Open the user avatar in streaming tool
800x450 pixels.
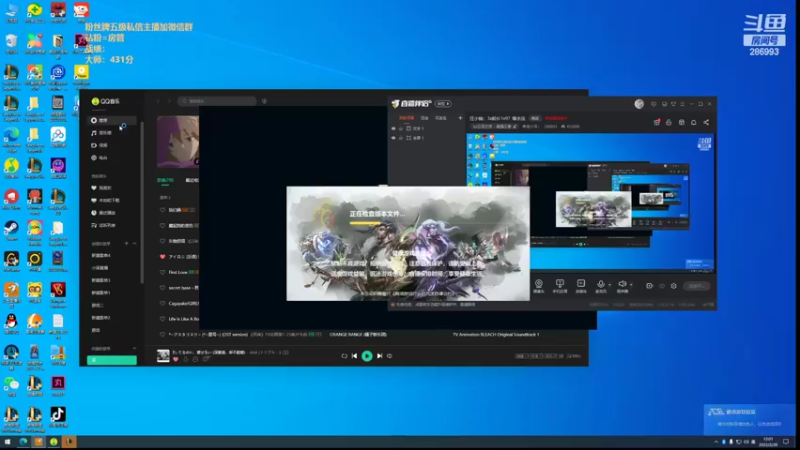pos(639,104)
